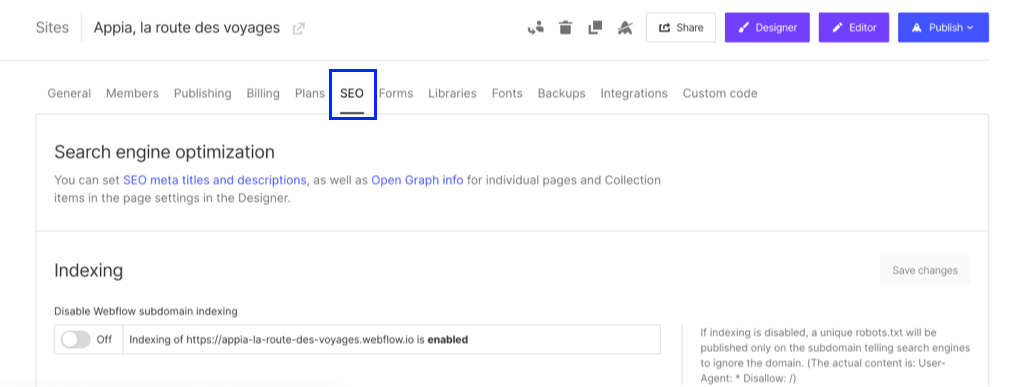Screen dimensions: 1023x387
Task: Switch to the General tab
Action: 69,93
